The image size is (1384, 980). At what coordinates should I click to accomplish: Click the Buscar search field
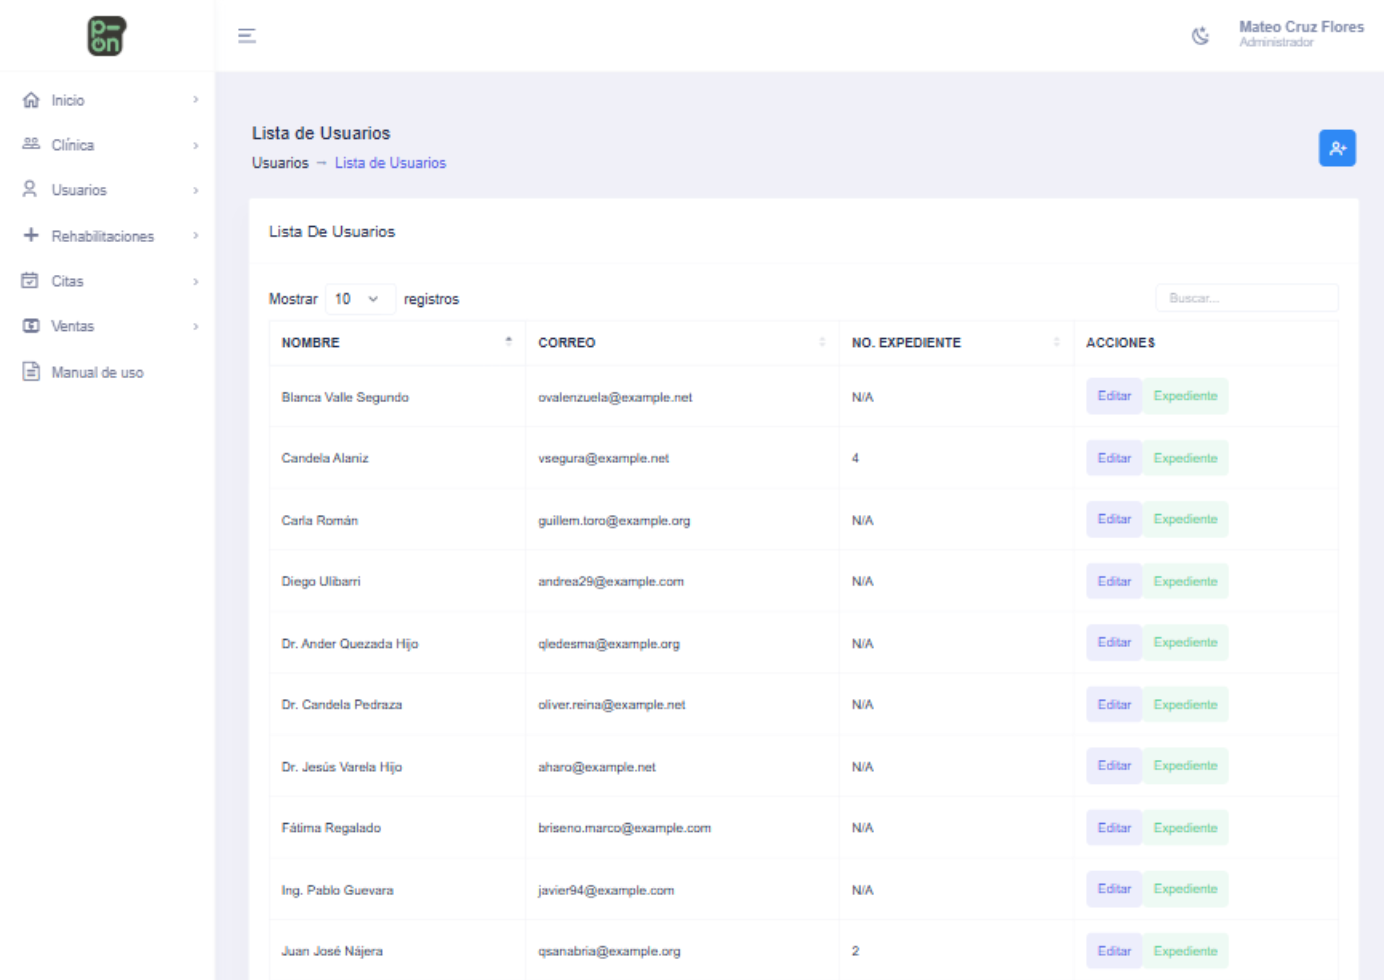(x=1246, y=298)
